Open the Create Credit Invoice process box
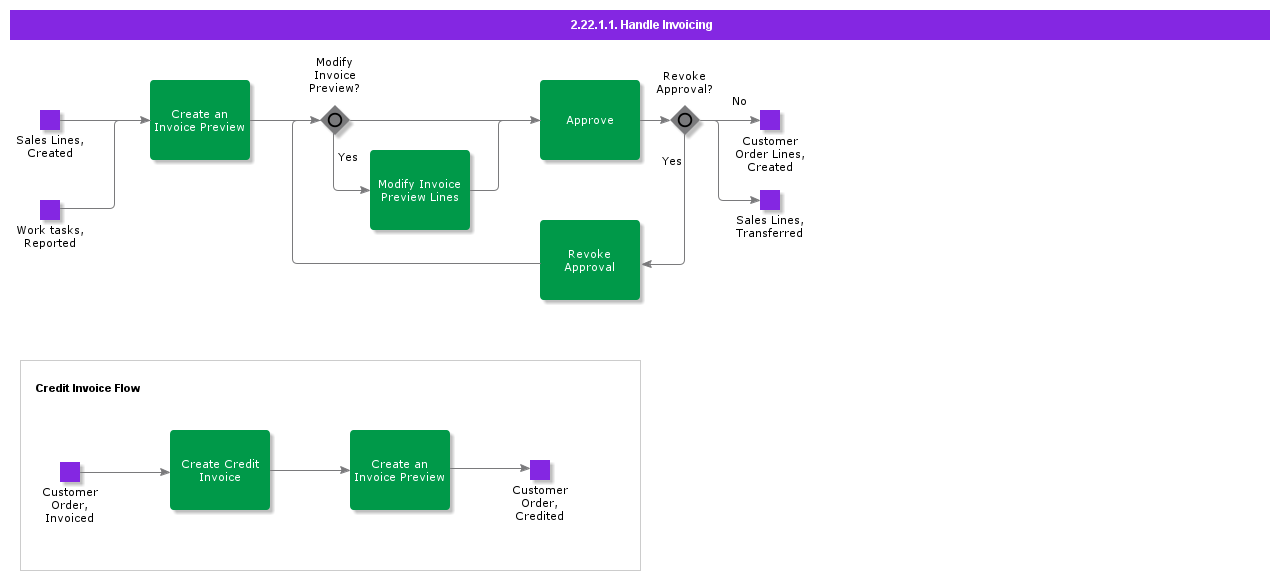The height and width of the screenshot is (580, 1280). (x=220, y=470)
